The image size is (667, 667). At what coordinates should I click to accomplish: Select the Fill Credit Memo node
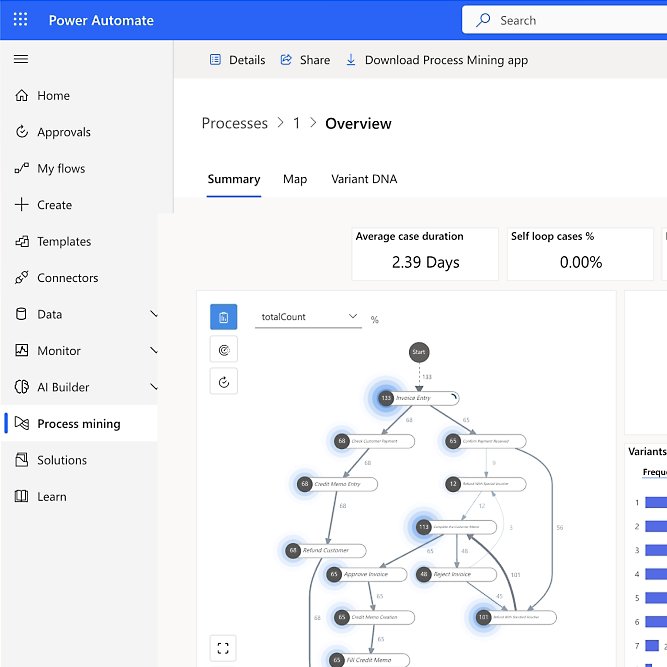[369, 660]
